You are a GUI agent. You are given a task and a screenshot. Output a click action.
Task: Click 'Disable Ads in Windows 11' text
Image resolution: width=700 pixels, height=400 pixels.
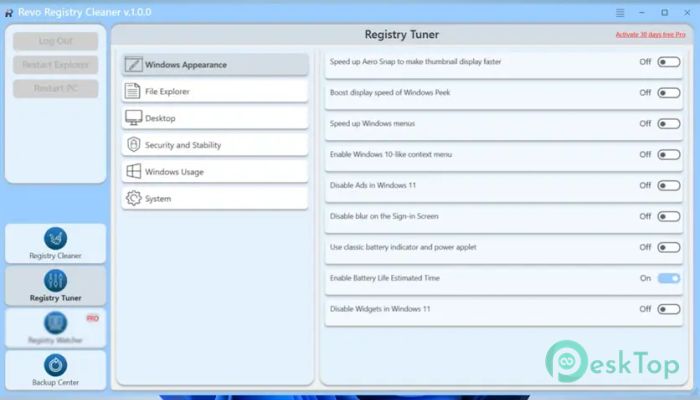373,185
